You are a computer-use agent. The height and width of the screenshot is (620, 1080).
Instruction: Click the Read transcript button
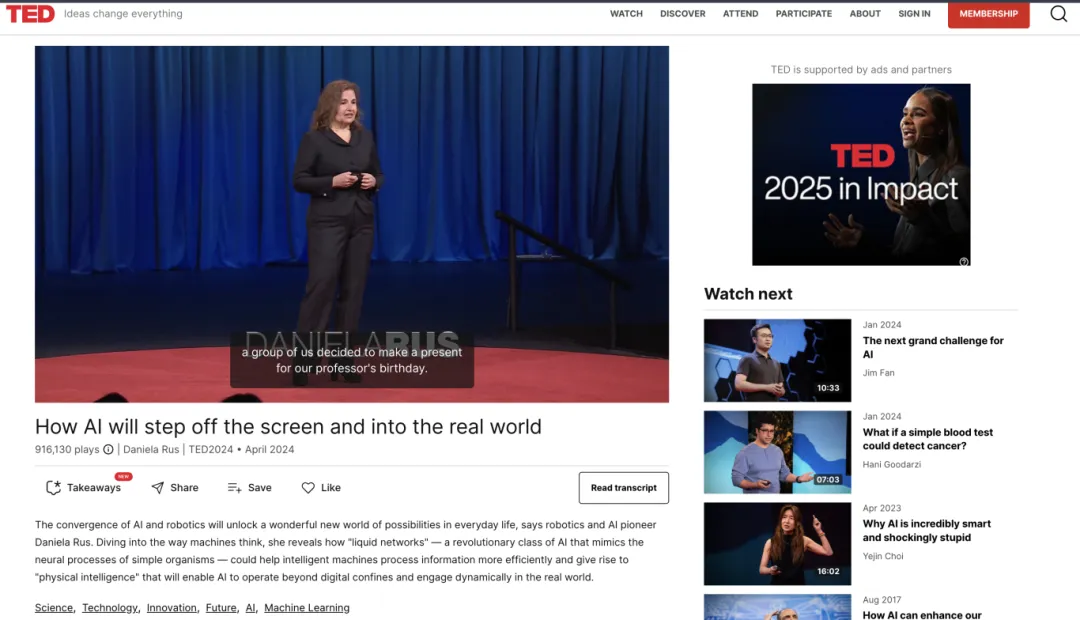[x=623, y=488]
